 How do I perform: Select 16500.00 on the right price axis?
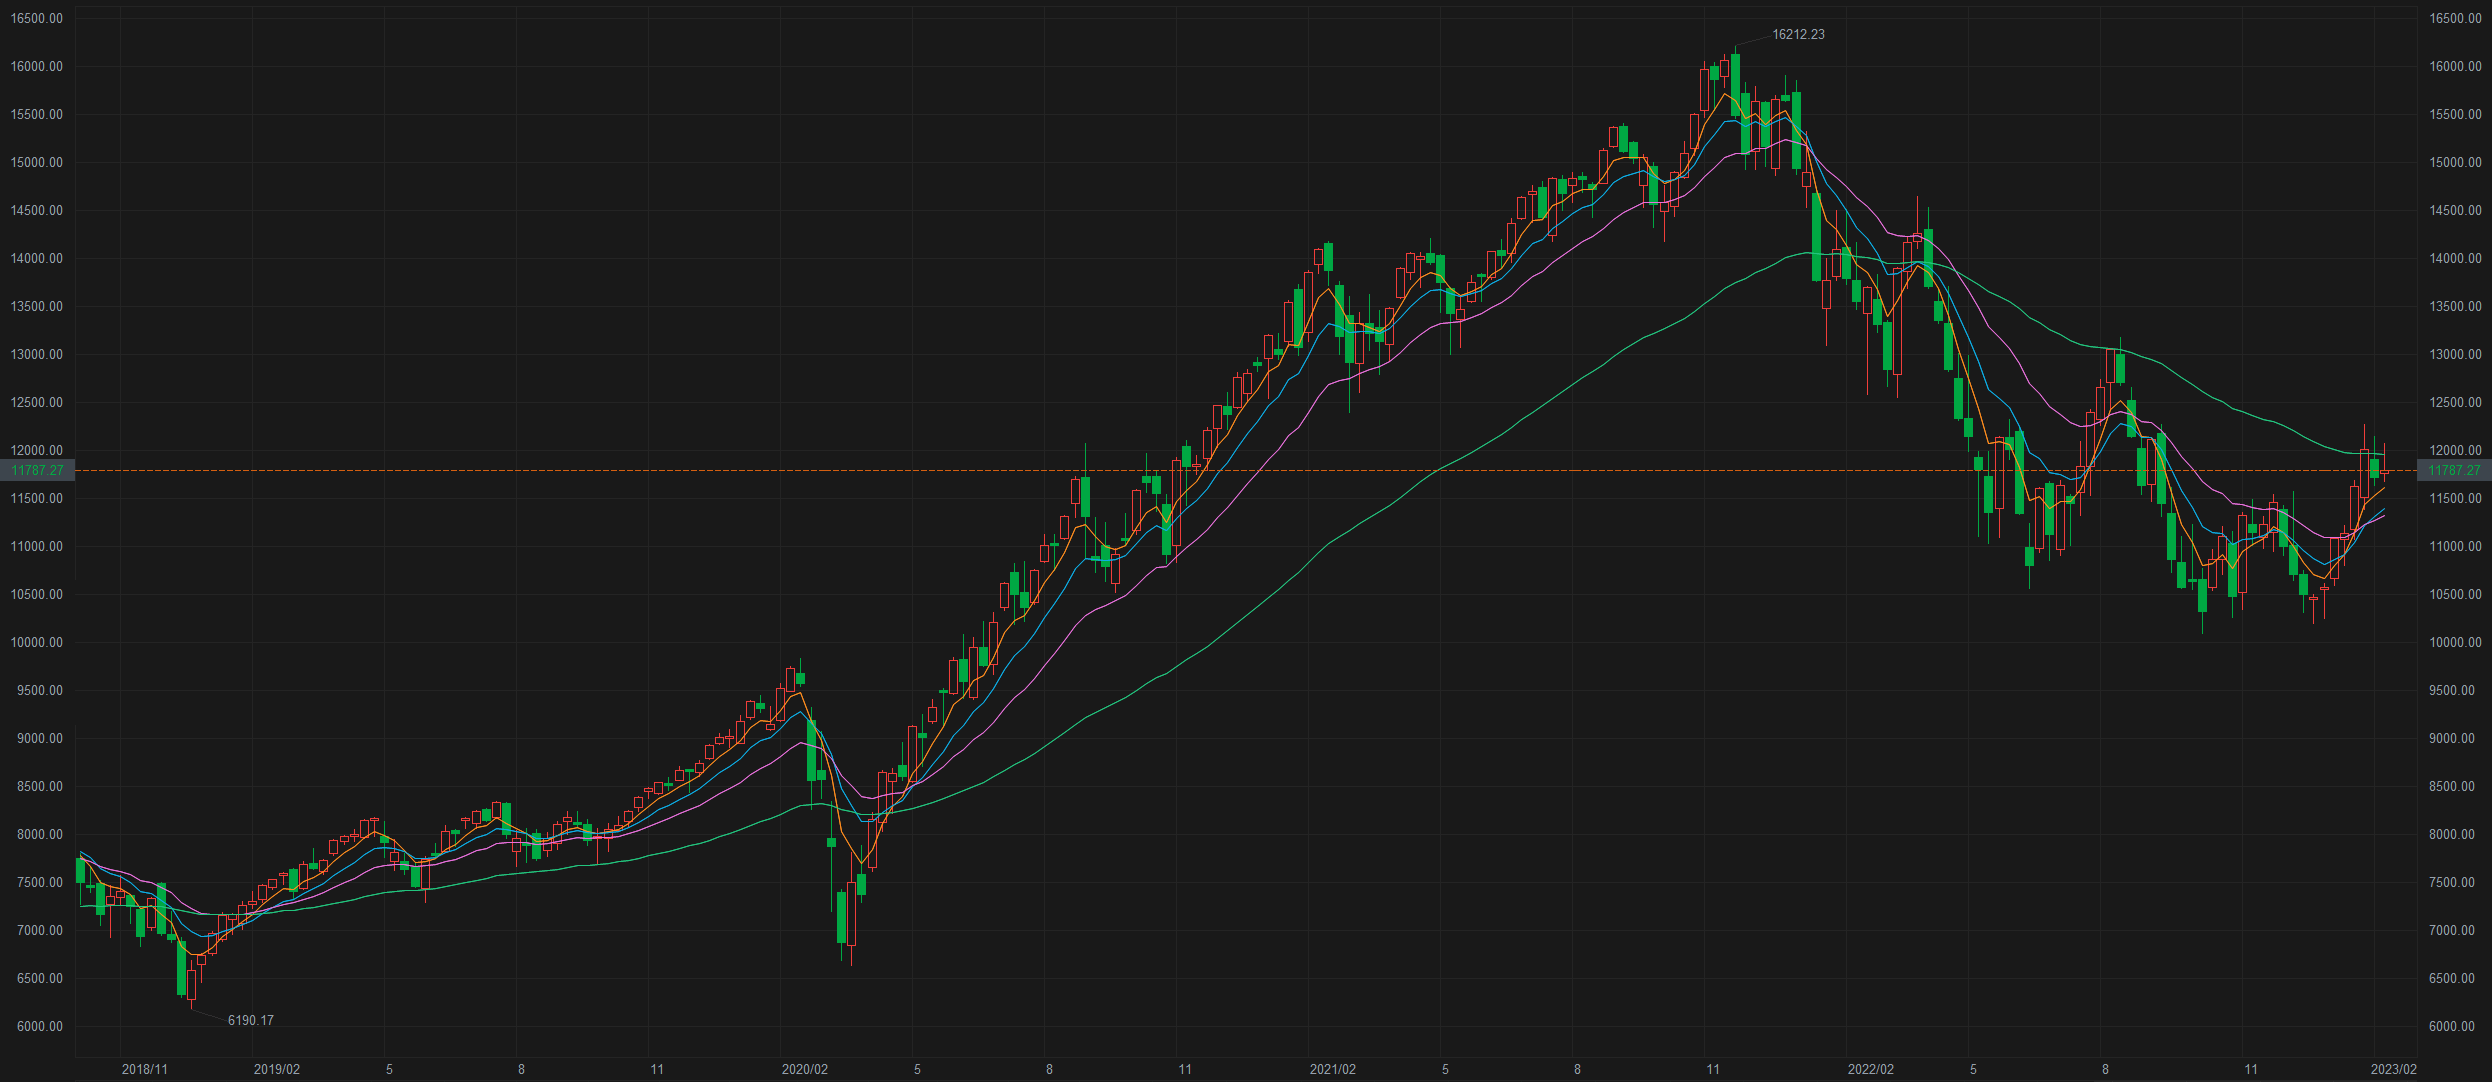pos(2455,18)
